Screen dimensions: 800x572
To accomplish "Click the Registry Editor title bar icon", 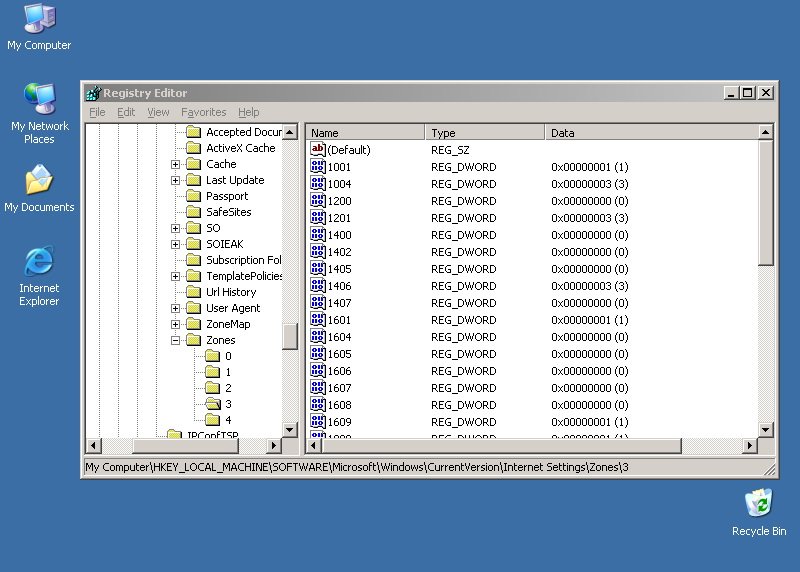I will coord(93,93).
